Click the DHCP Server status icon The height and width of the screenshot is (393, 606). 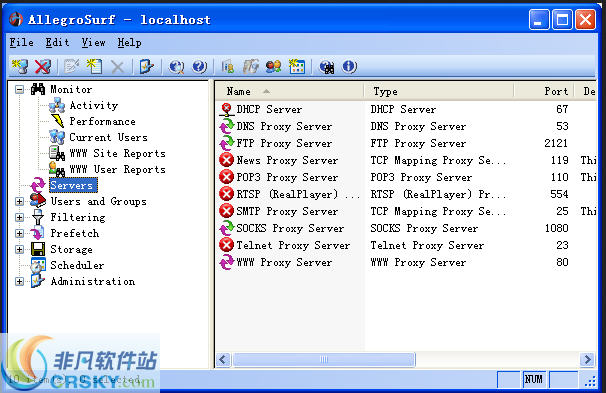pyautogui.click(x=226, y=109)
